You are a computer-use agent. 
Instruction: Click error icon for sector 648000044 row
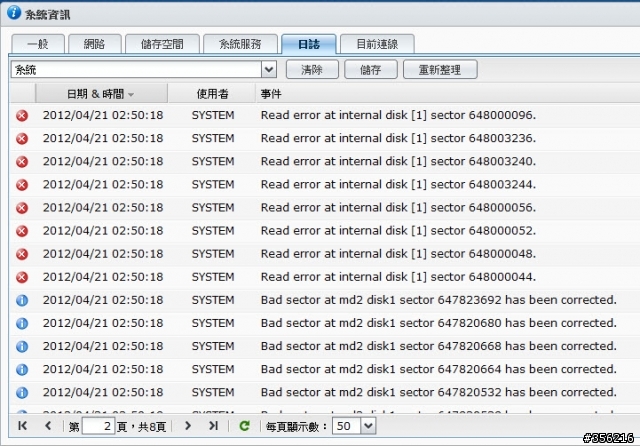pyautogui.click(x=22, y=277)
